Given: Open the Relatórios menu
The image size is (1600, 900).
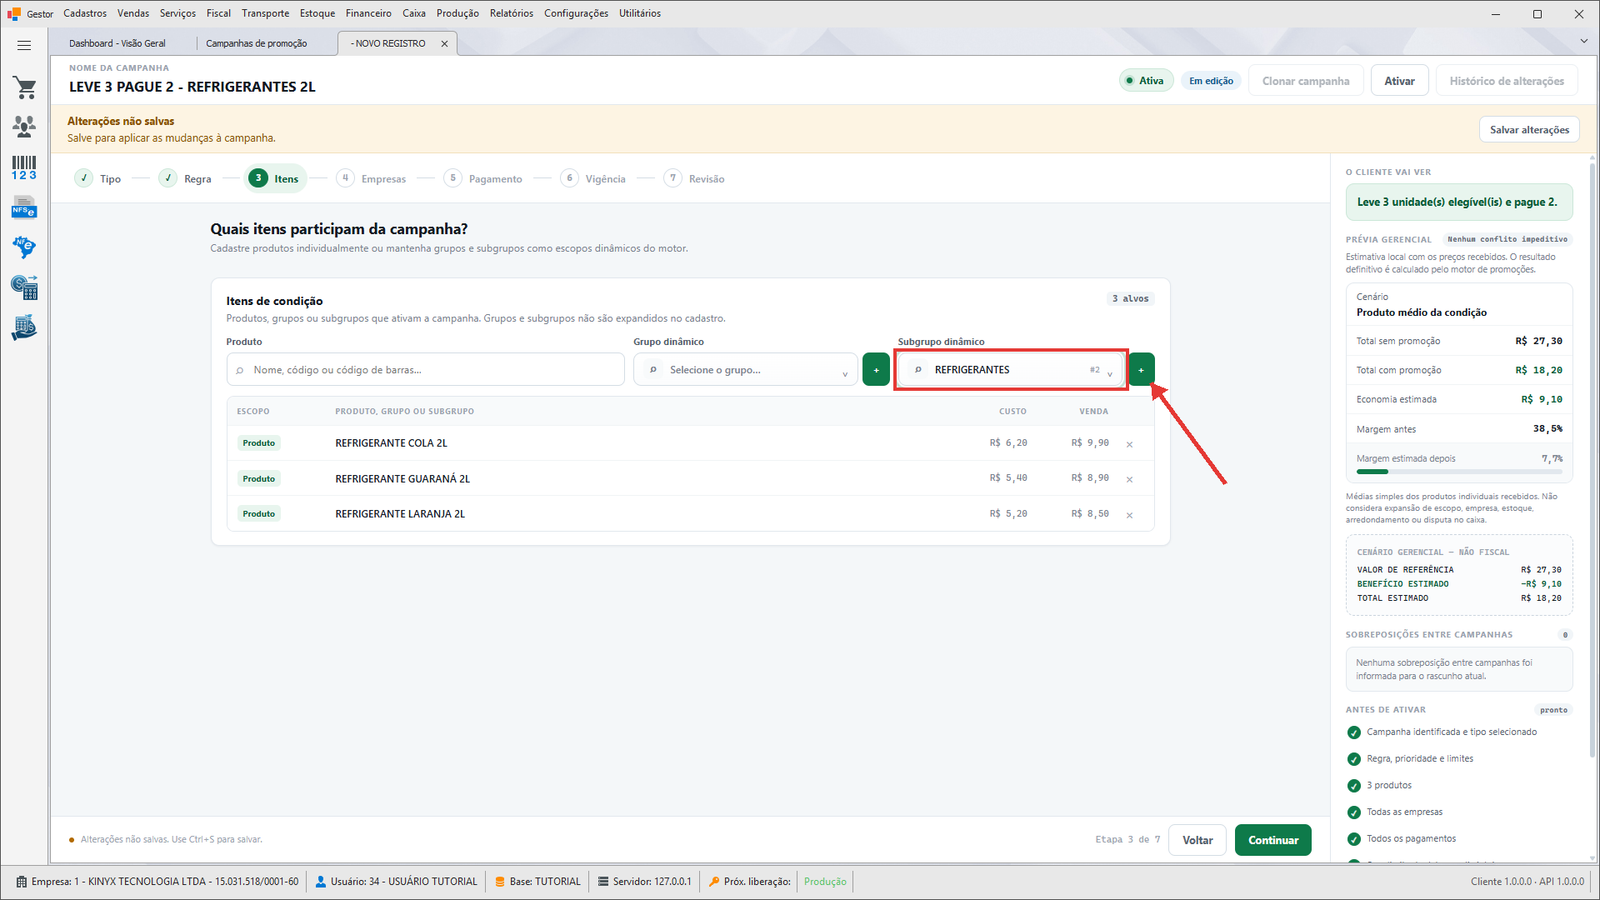Looking at the screenshot, I should point(512,13).
